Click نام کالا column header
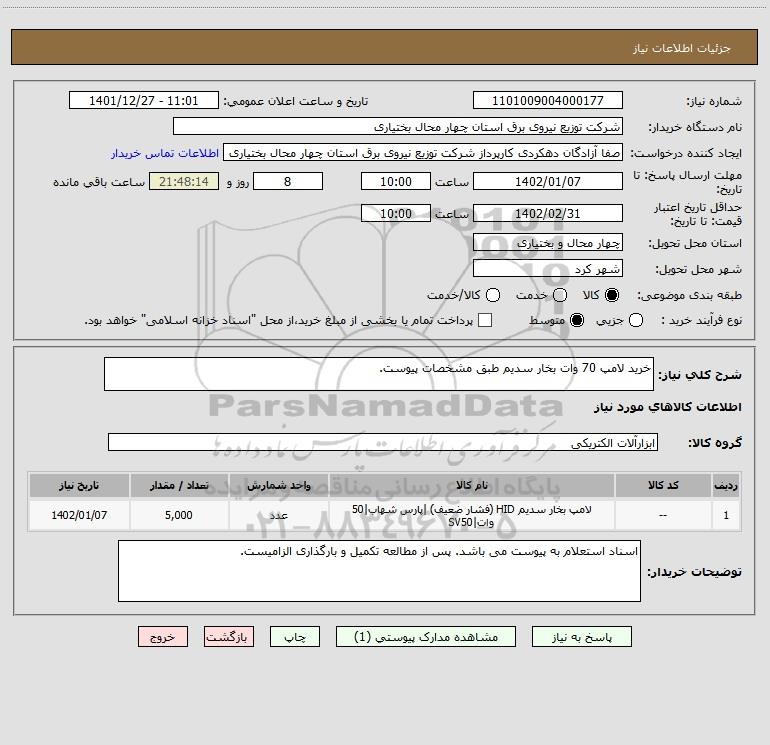This screenshot has width=770, height=745. pos(471,485)
